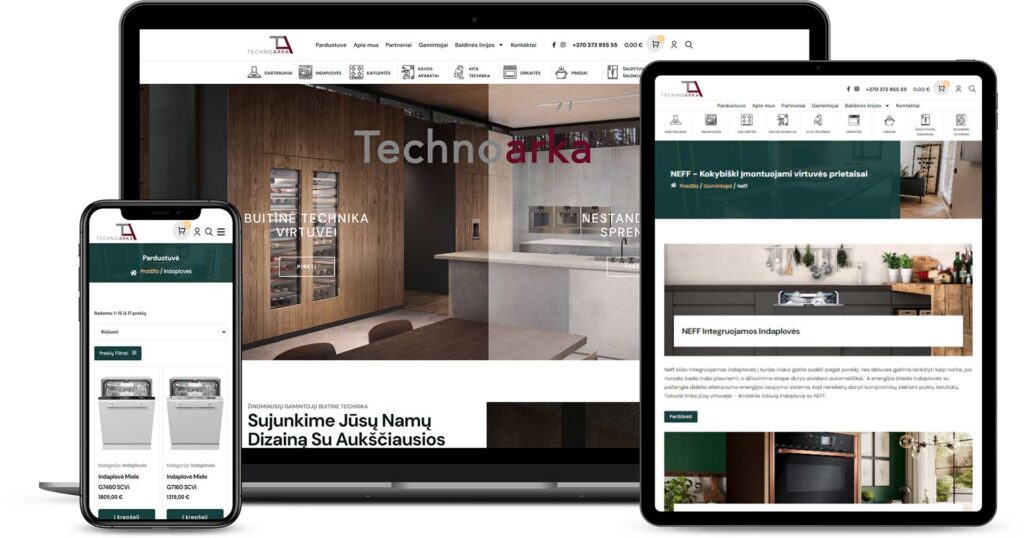
Task: Open Facebook icon on tablet header
Action: [848, 89]
